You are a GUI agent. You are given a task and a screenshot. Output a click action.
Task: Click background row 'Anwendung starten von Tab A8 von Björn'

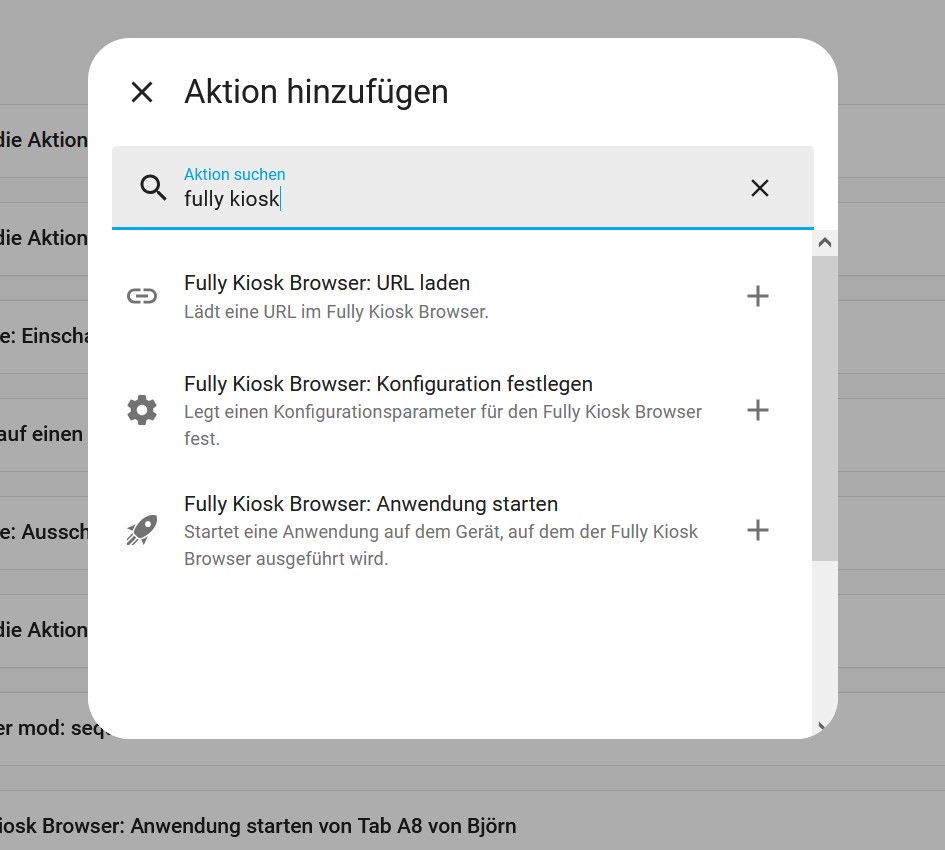[258, 826]
